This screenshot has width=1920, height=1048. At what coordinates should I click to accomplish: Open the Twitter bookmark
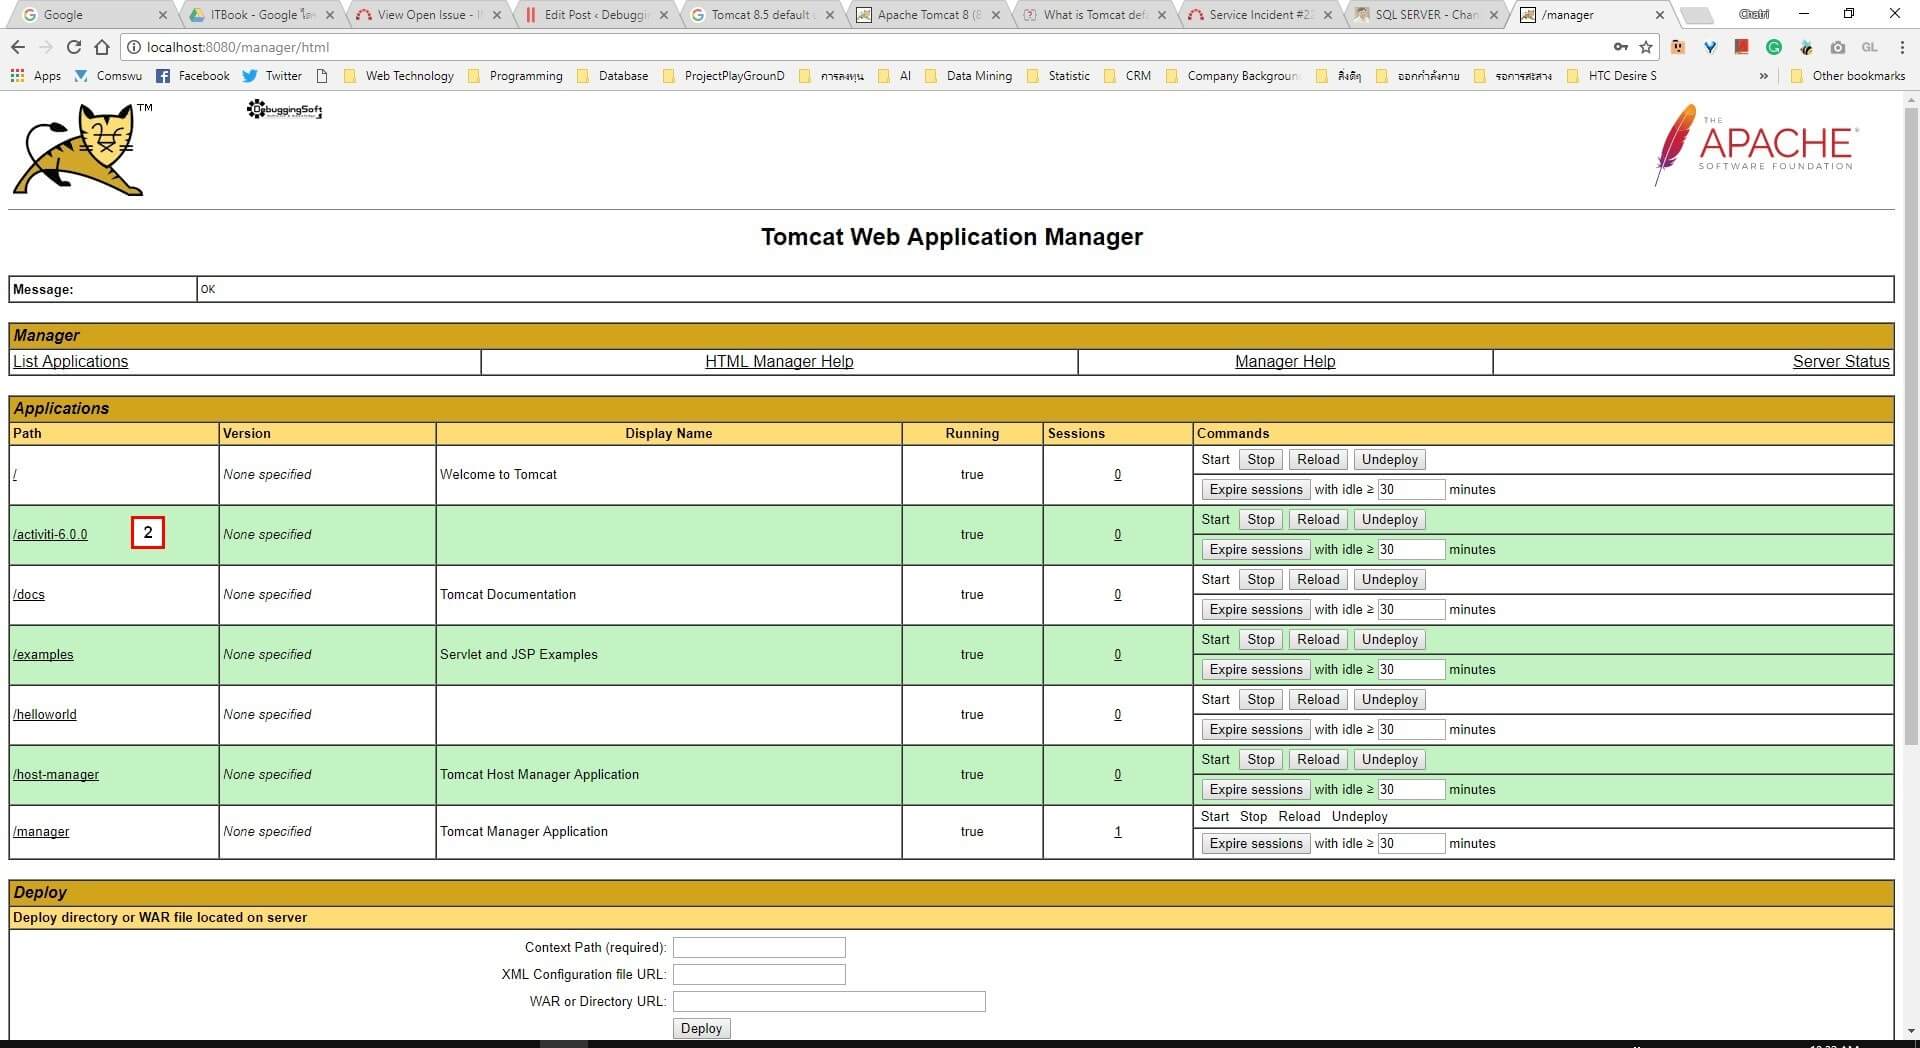click(x=272, y=76)
